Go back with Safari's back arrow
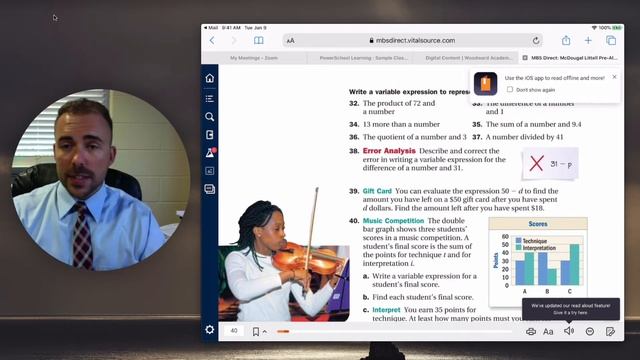 (212, 40)
